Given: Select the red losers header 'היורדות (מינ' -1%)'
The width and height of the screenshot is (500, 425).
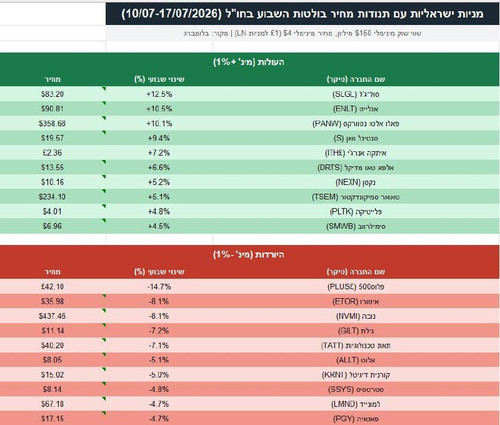Looking at the screenshot, I should click(250, 255).
